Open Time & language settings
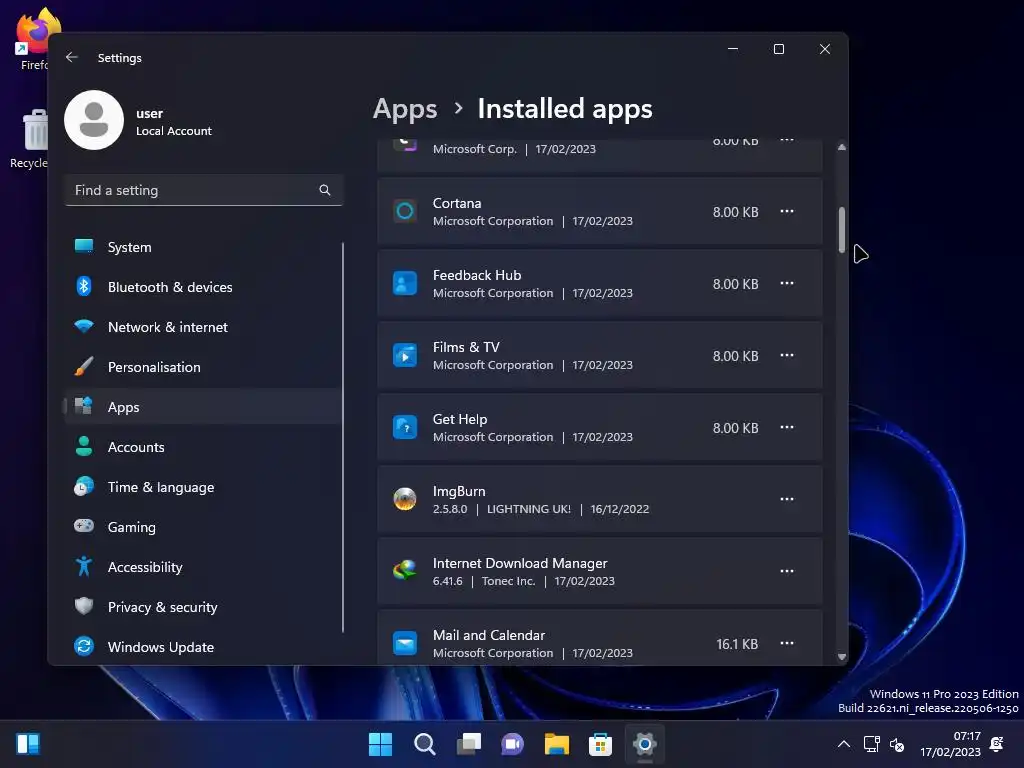The image size is (1024, 768). point(203,487)
